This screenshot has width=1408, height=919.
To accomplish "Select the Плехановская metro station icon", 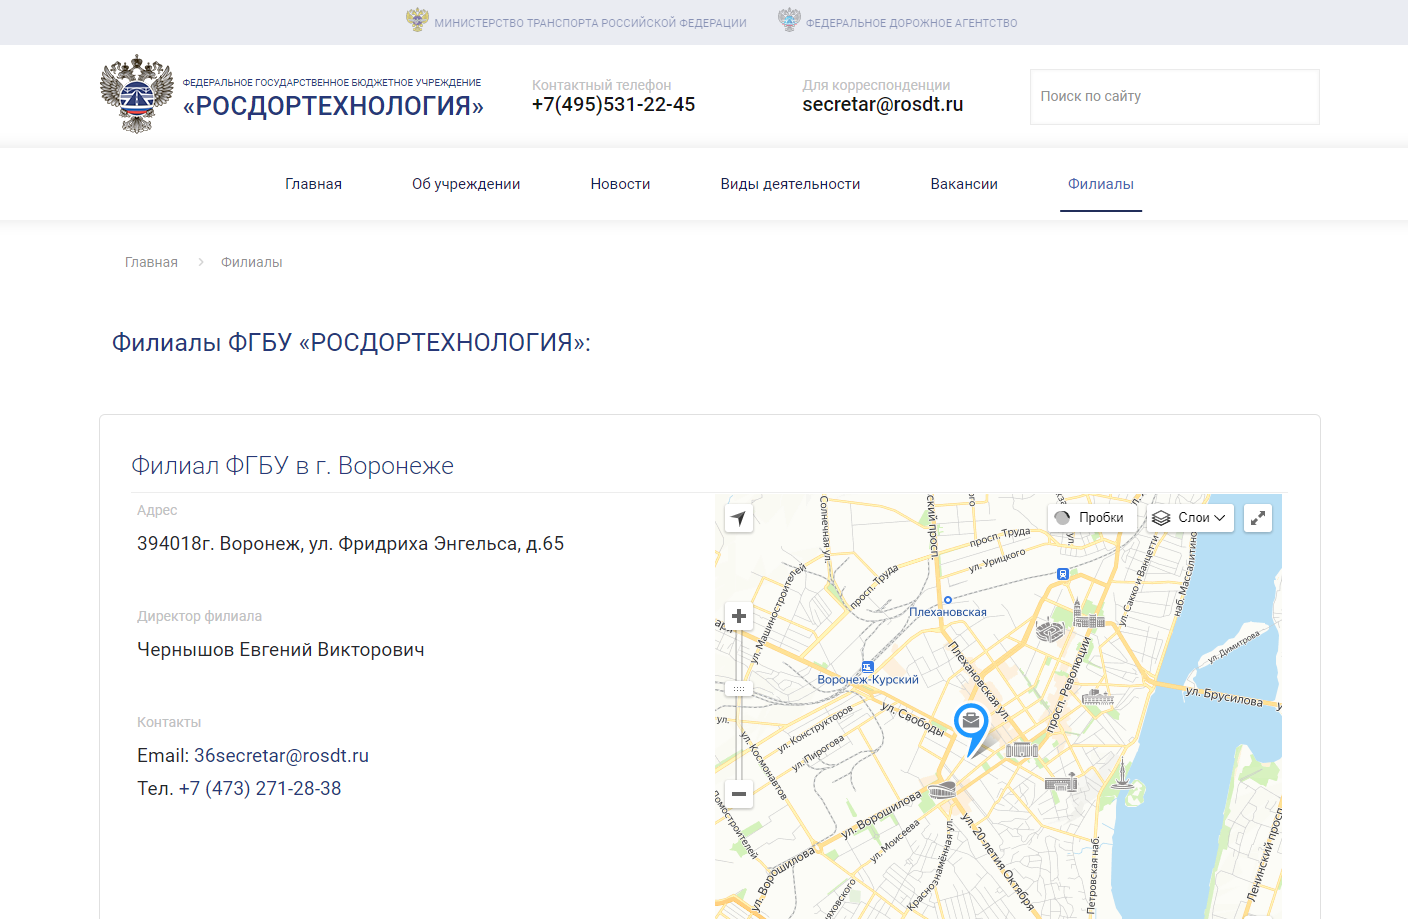I will coord(948,600).
